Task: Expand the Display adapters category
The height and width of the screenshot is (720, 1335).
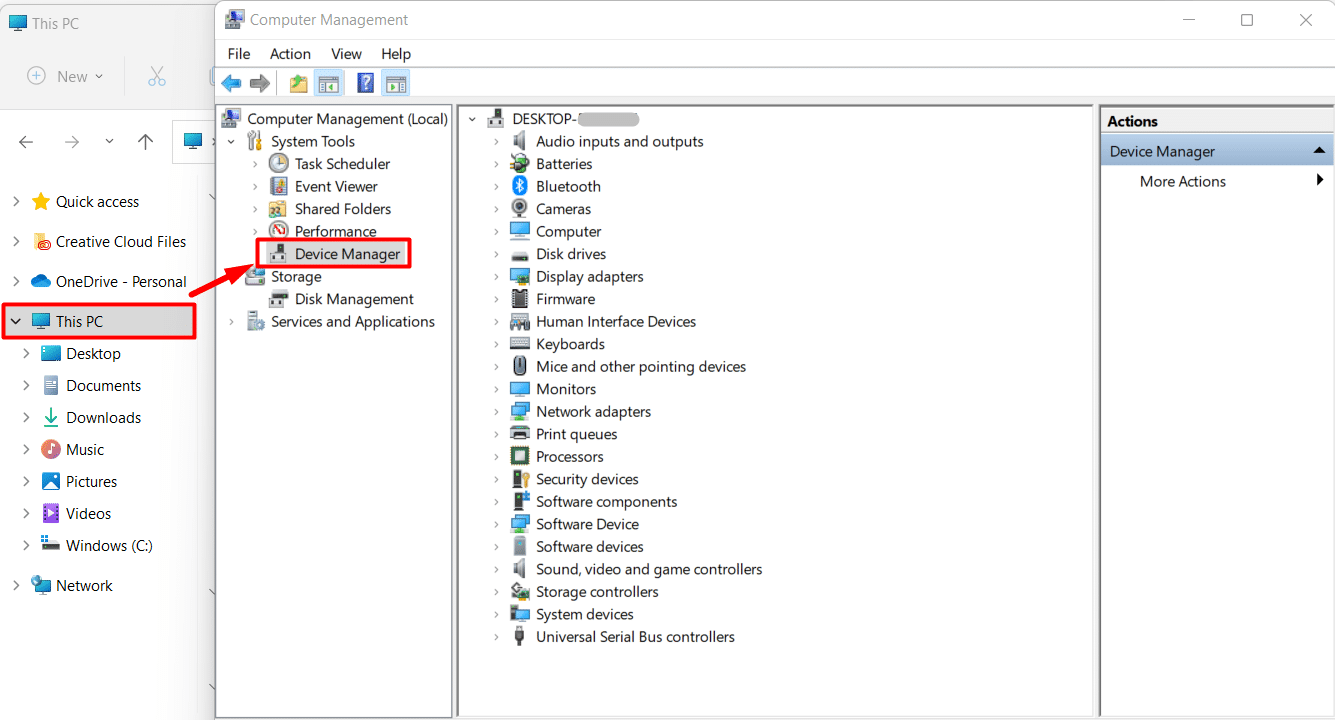Action: pyautogui.click(x=496, y=277)
